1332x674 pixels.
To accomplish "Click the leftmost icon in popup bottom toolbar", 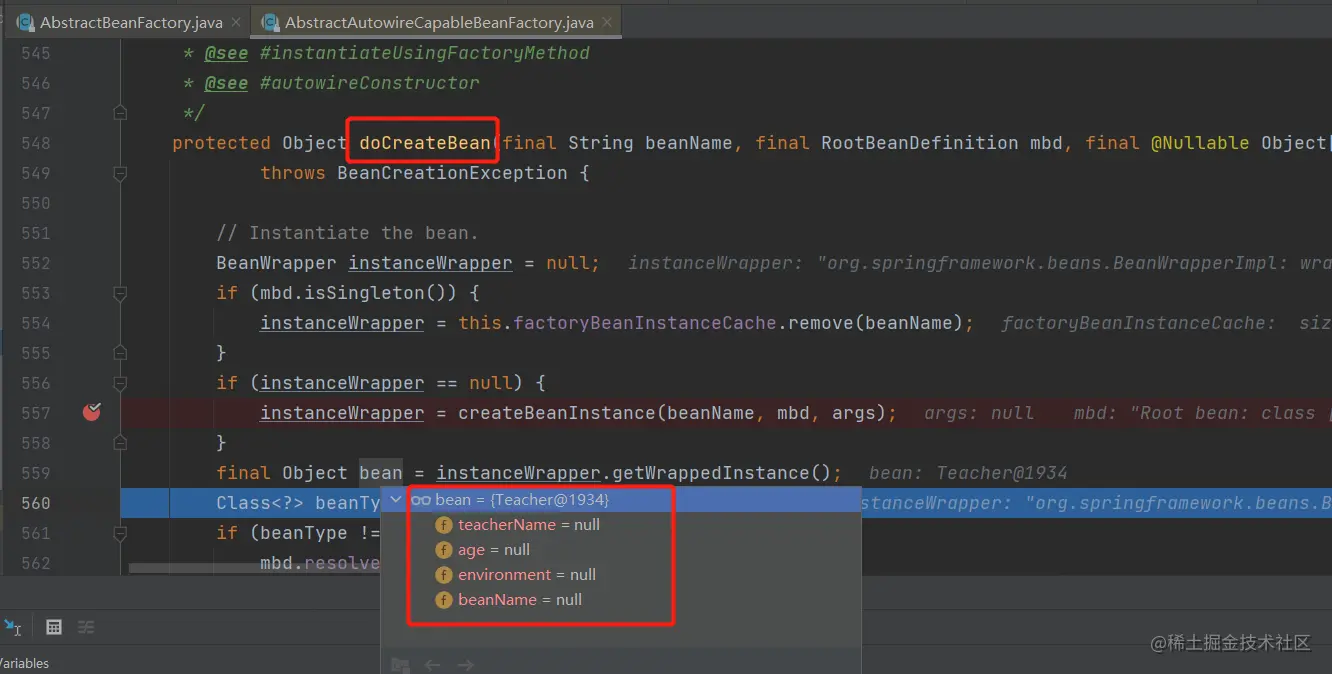I will coord(400,664).
